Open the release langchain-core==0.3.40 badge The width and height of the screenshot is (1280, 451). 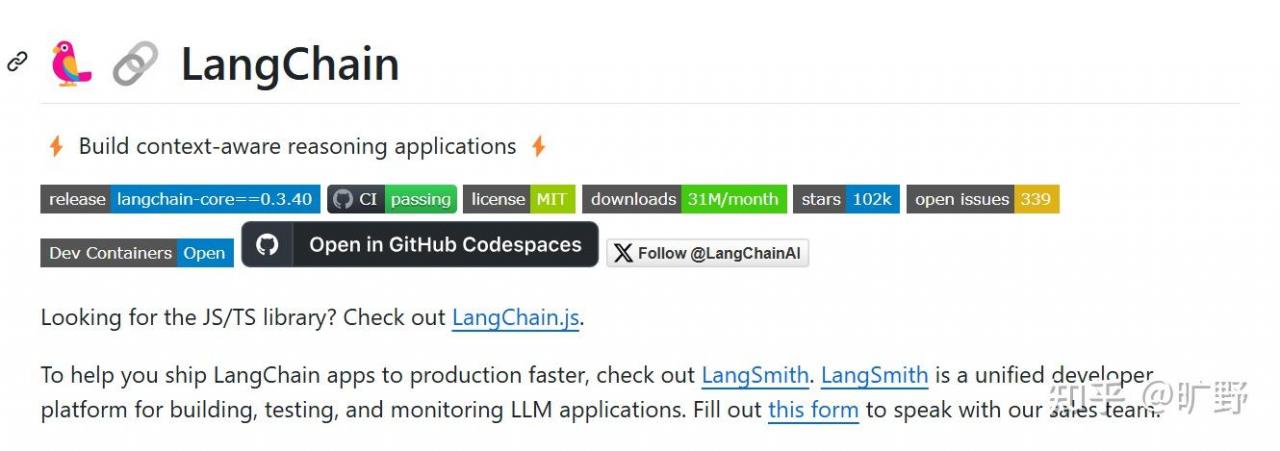tap(181, 199)
